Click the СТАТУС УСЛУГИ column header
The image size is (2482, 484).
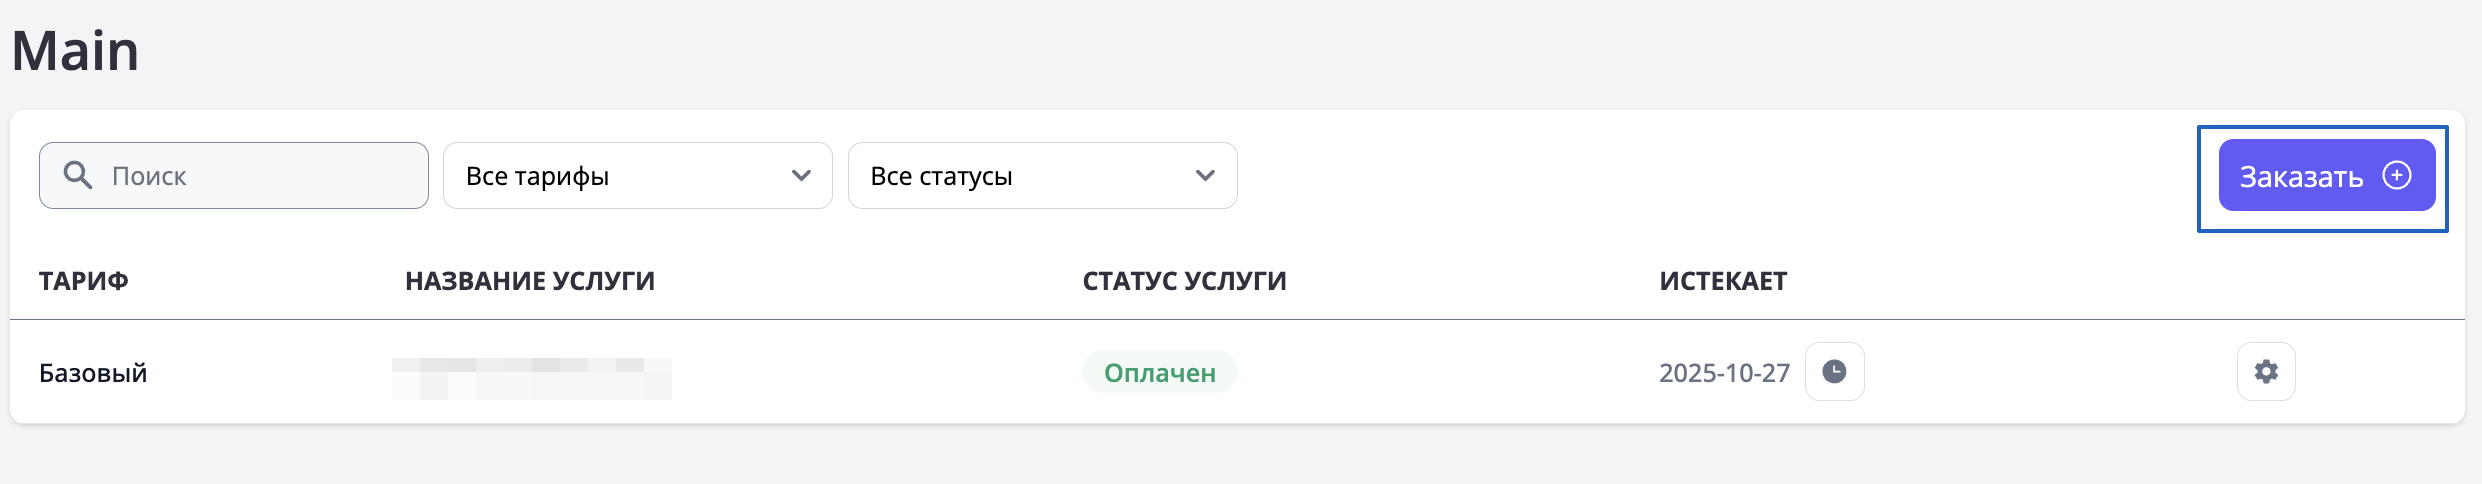point(1184,281)
